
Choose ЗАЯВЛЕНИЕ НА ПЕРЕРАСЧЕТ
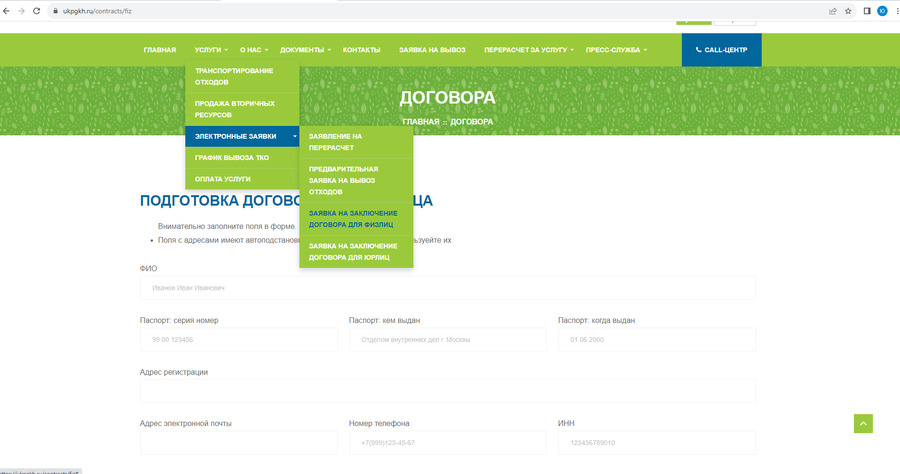point(356,142)
